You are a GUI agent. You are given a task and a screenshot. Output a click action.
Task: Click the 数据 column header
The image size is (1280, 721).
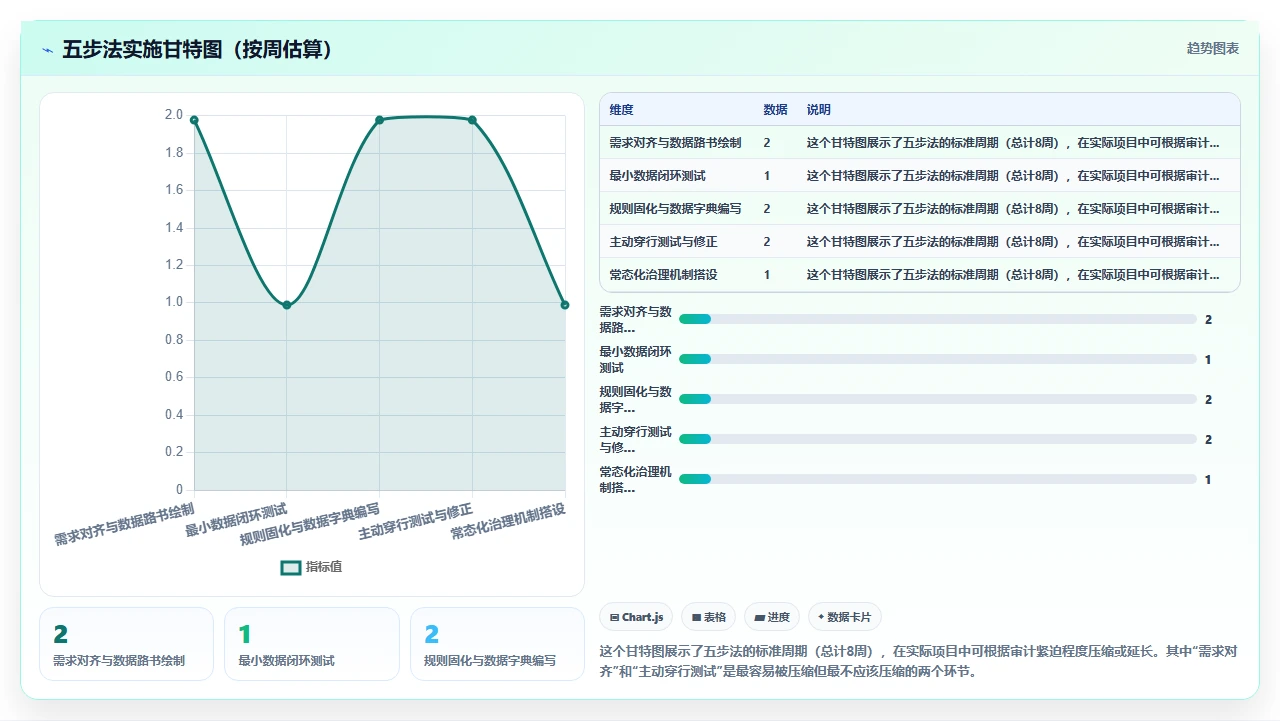tap(775, 110)
